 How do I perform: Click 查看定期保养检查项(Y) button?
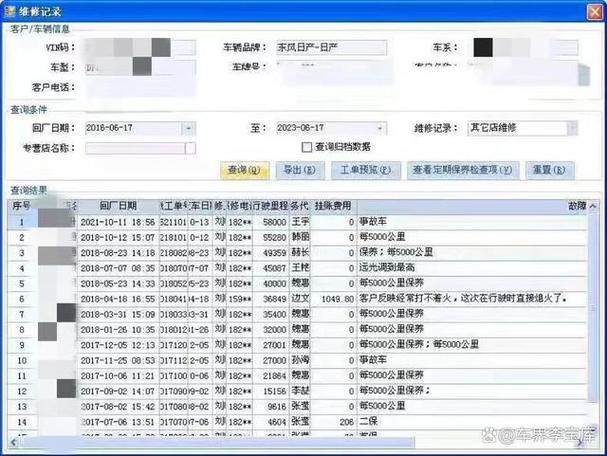[463, 170]
